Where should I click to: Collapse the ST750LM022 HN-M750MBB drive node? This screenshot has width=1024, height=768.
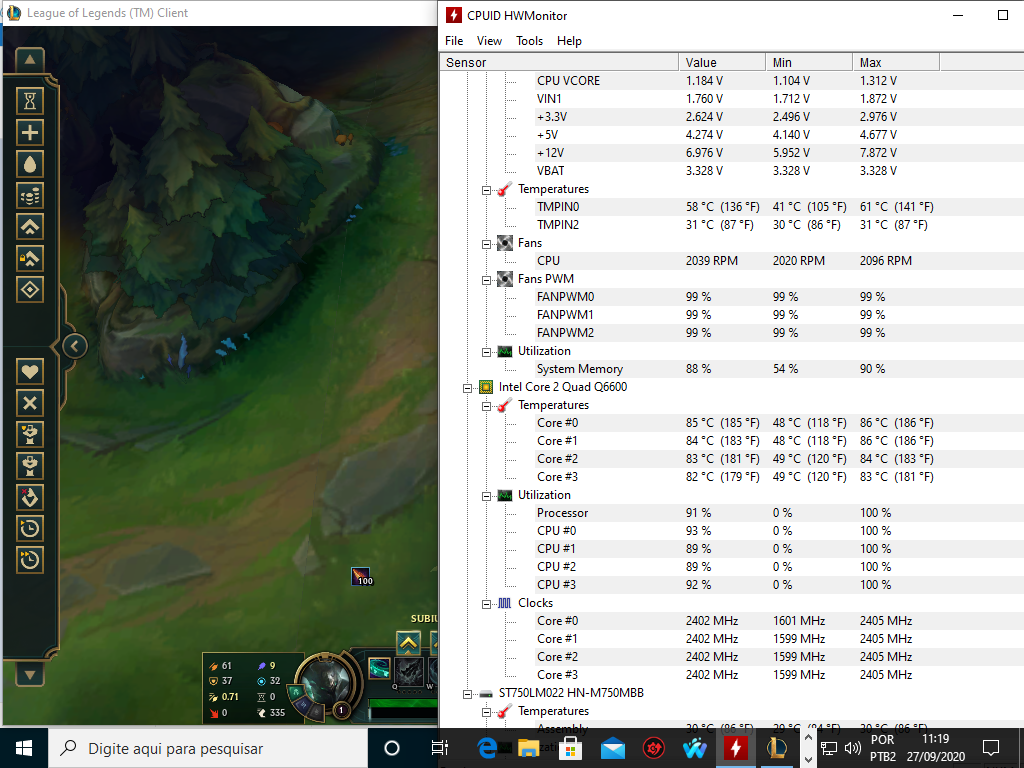click(468, 694)
